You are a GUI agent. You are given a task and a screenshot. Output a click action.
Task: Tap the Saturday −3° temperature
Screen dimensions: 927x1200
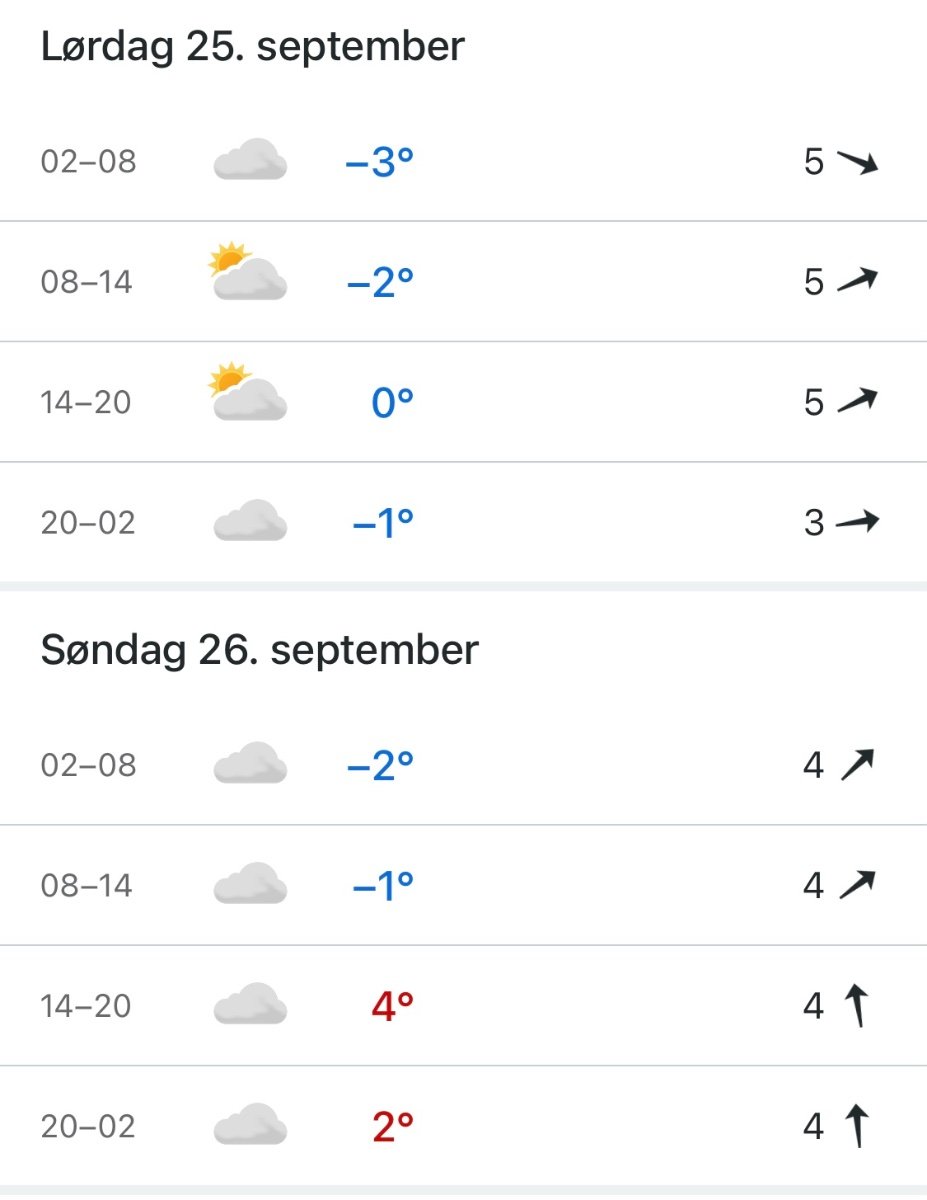tap(379, 162)
